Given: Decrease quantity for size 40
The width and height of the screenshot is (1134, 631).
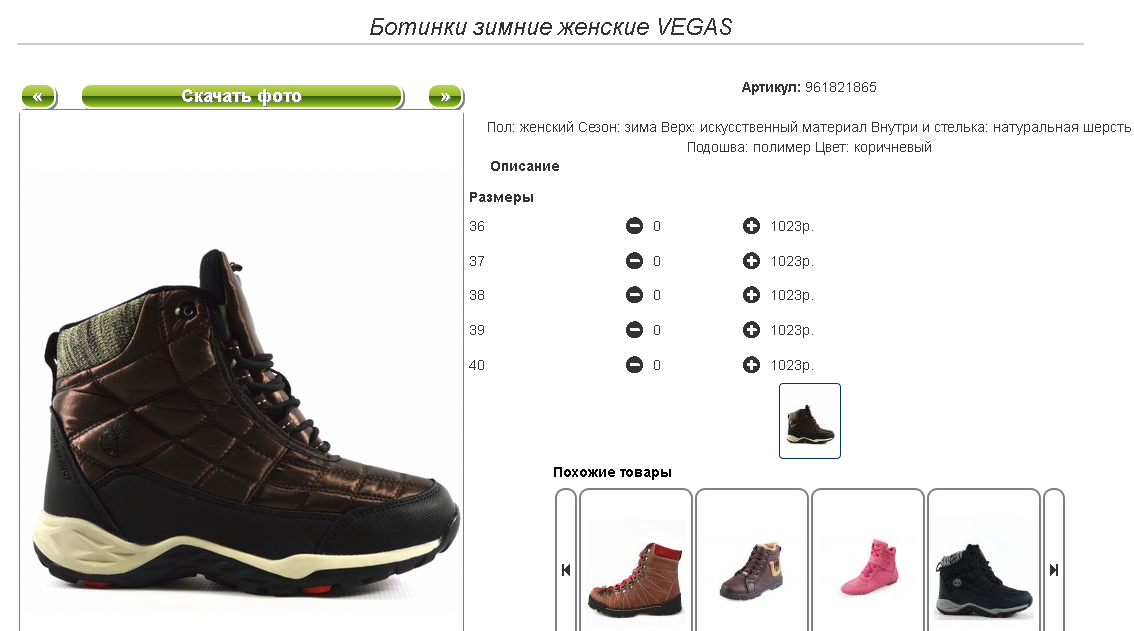Looking at the screenshot, I should (634, 365).
